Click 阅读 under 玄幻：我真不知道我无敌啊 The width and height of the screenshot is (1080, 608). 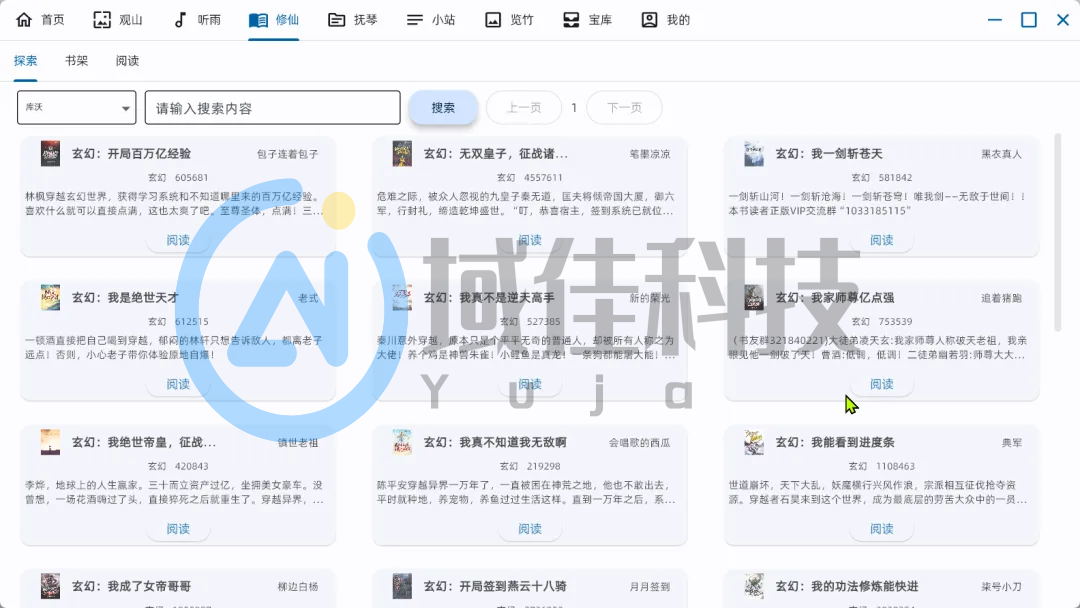tap(530, 529)
